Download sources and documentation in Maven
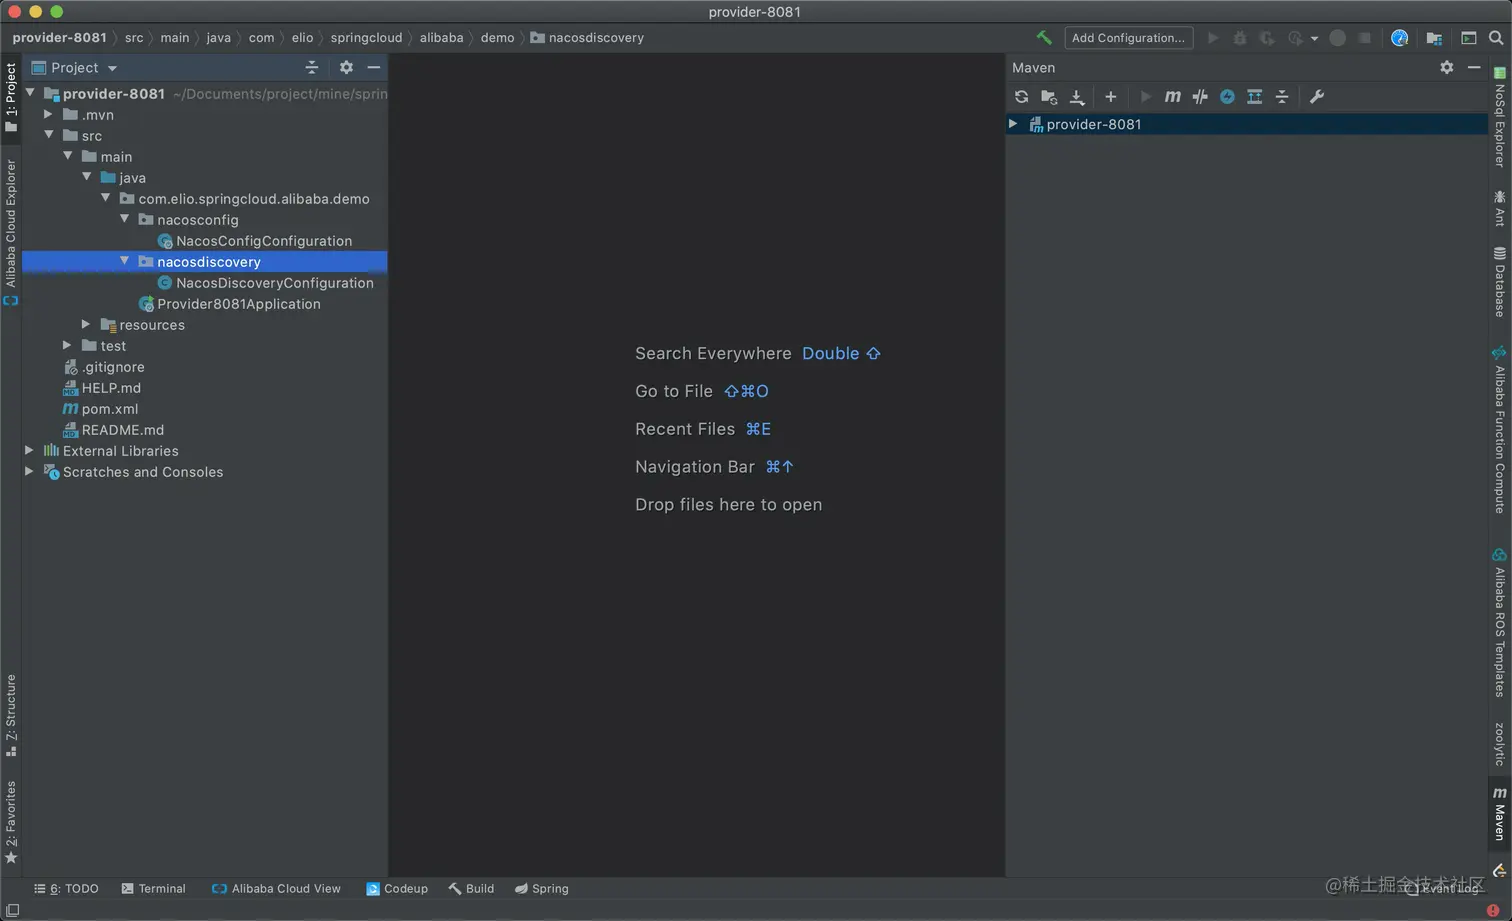This screenshot has width=1512, height=921. [1077, 97]
